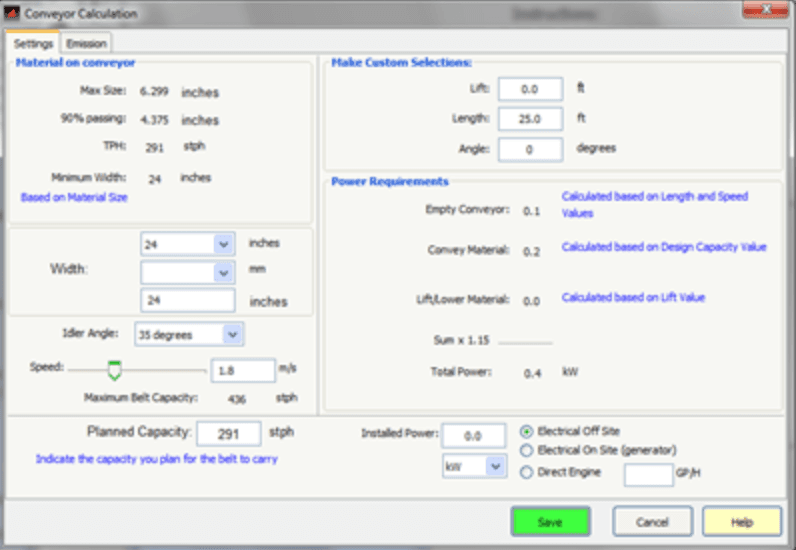
Task: Open the Width inches dropdown
Action: (223, 243)
